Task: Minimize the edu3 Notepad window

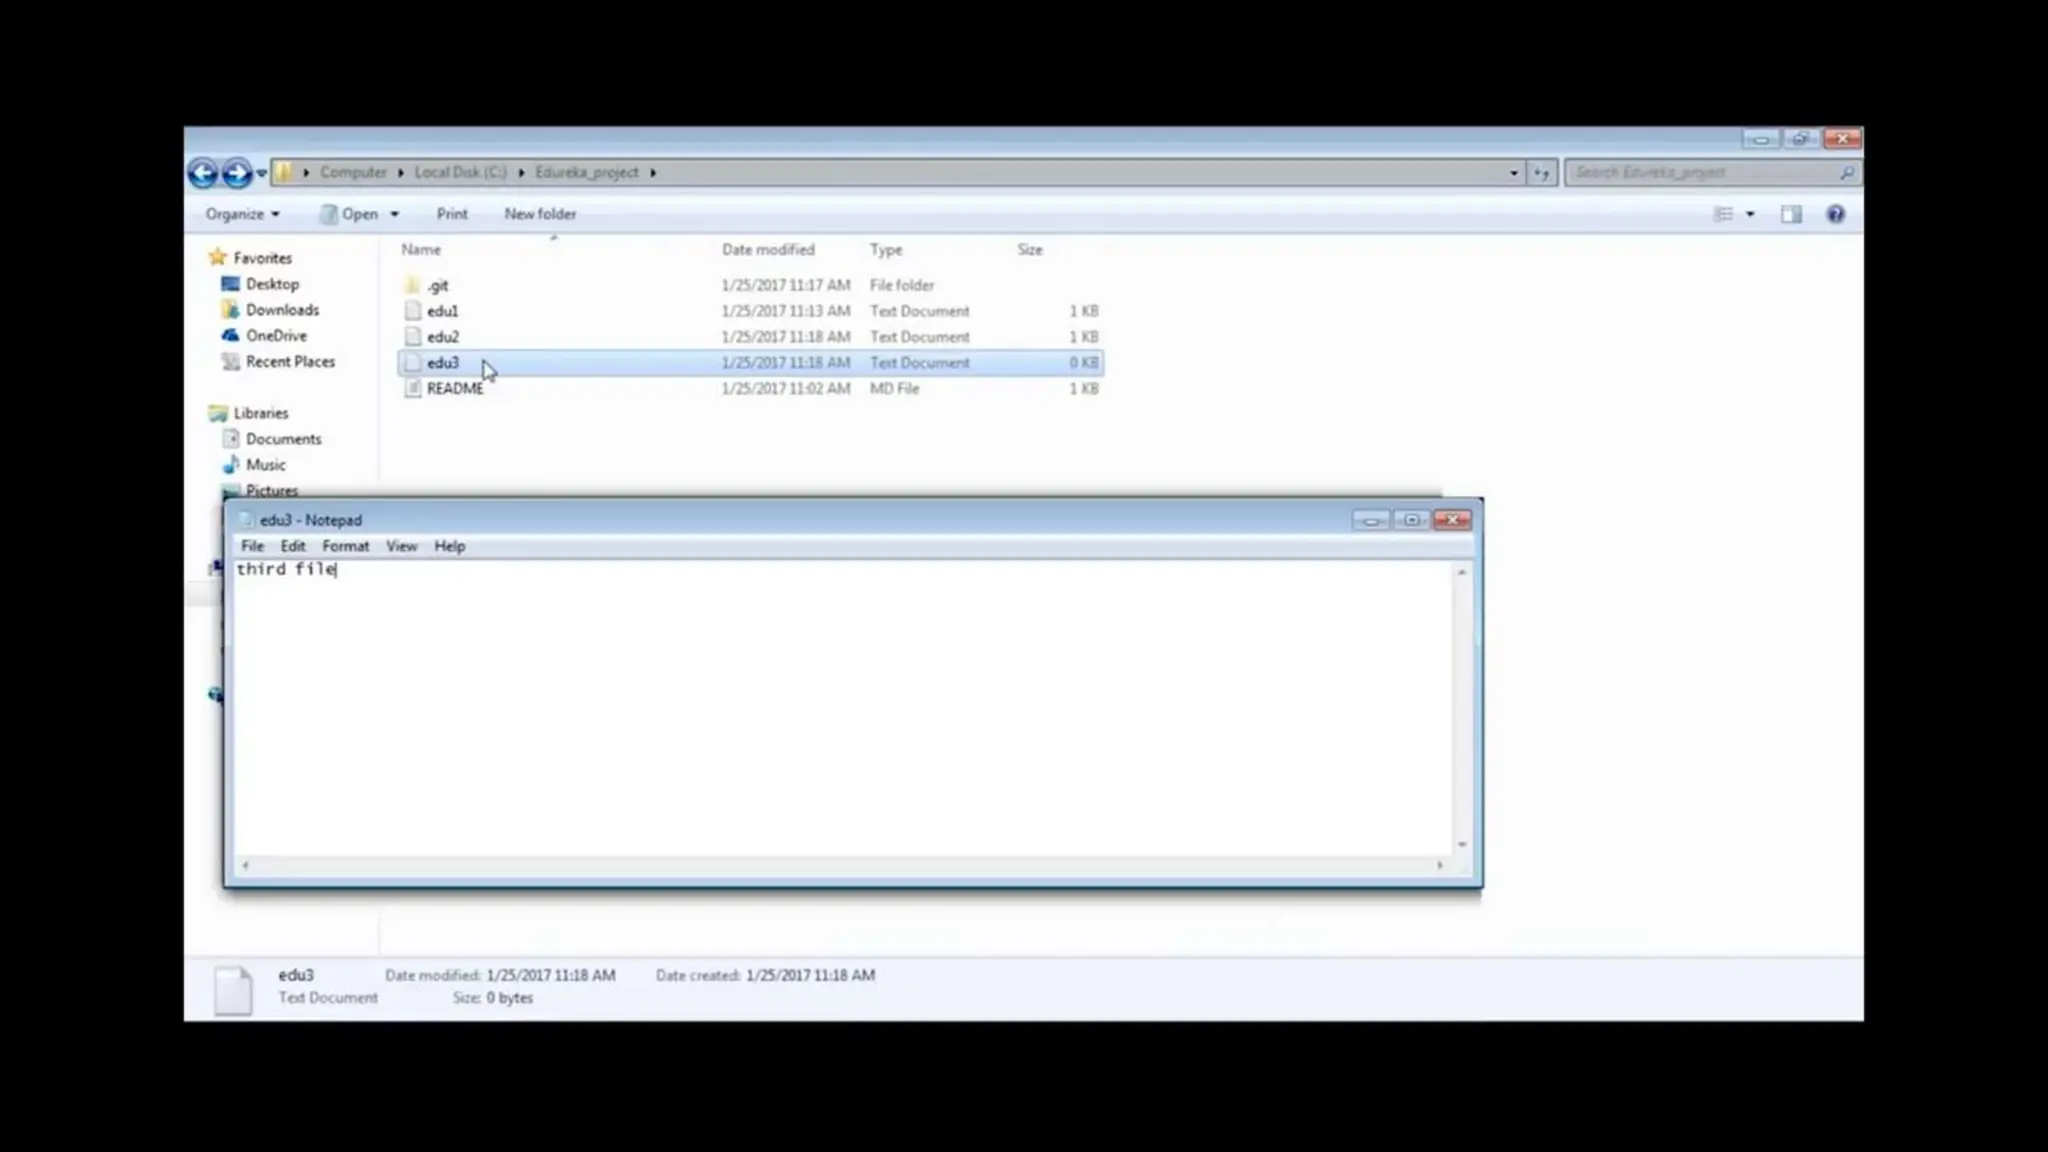Action: pos(1370,520)
